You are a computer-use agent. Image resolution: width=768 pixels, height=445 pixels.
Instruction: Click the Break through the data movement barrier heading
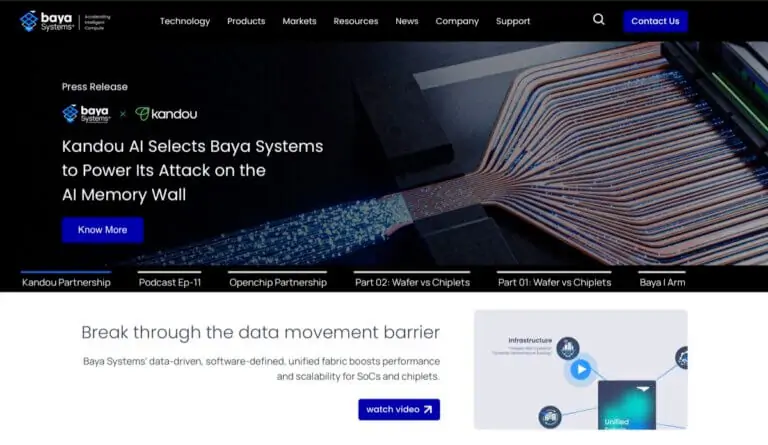click(x=261, y=332)
